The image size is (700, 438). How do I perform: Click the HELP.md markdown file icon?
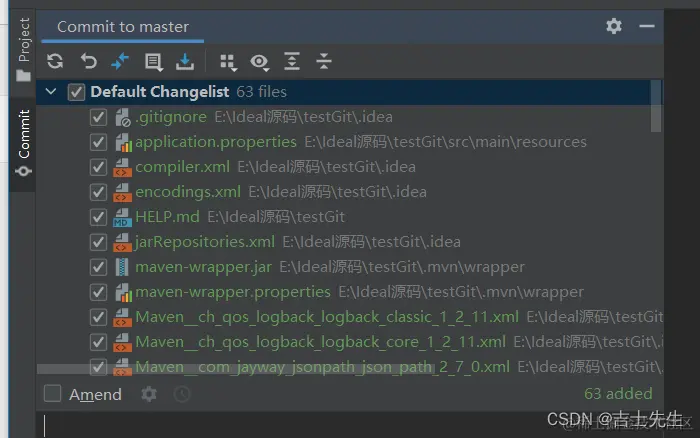point(122,217)
